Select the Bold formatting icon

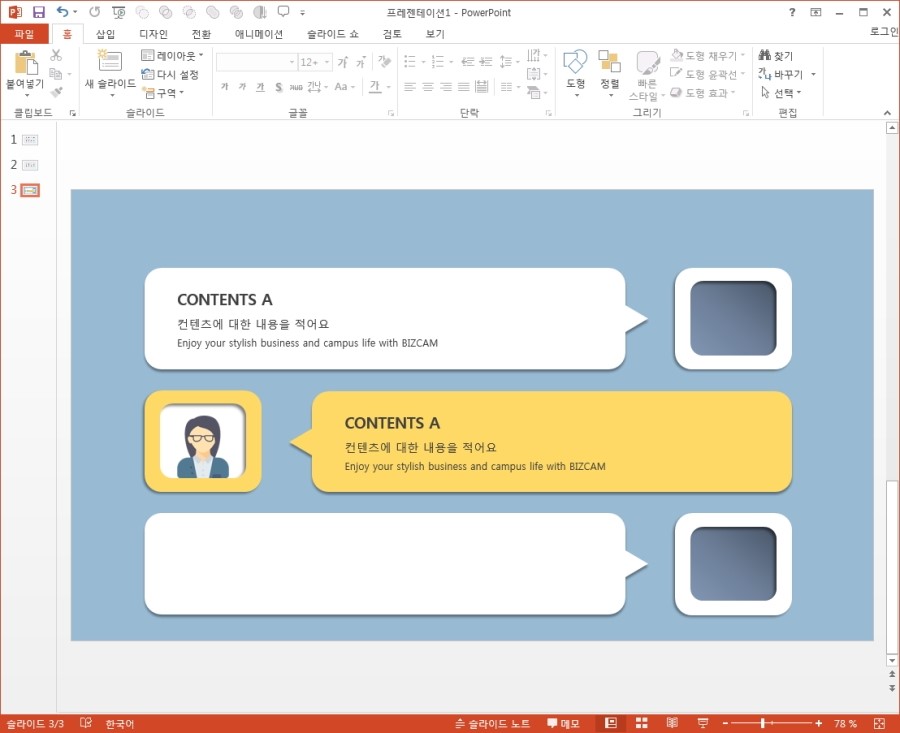(224, 86)
